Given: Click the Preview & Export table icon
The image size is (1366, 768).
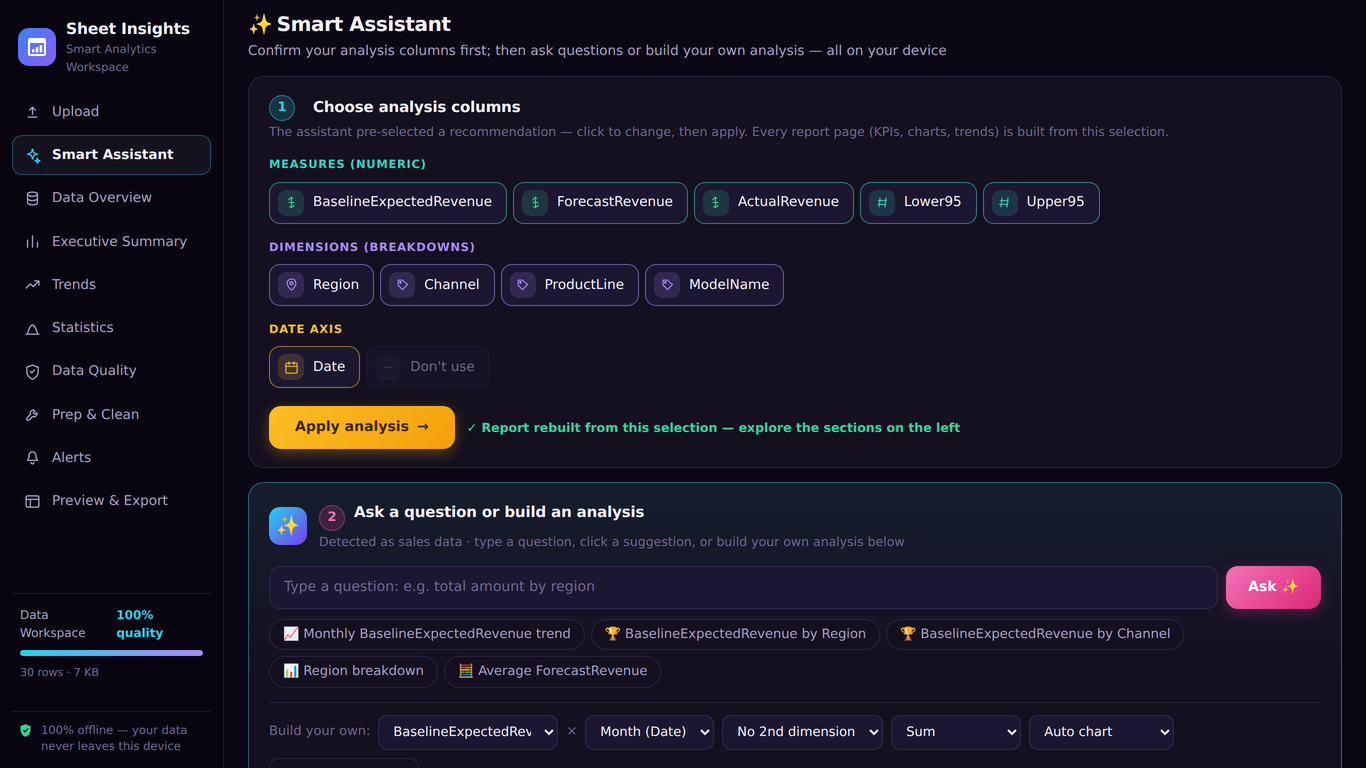Looking at the screenshot, I should (32, 501).
